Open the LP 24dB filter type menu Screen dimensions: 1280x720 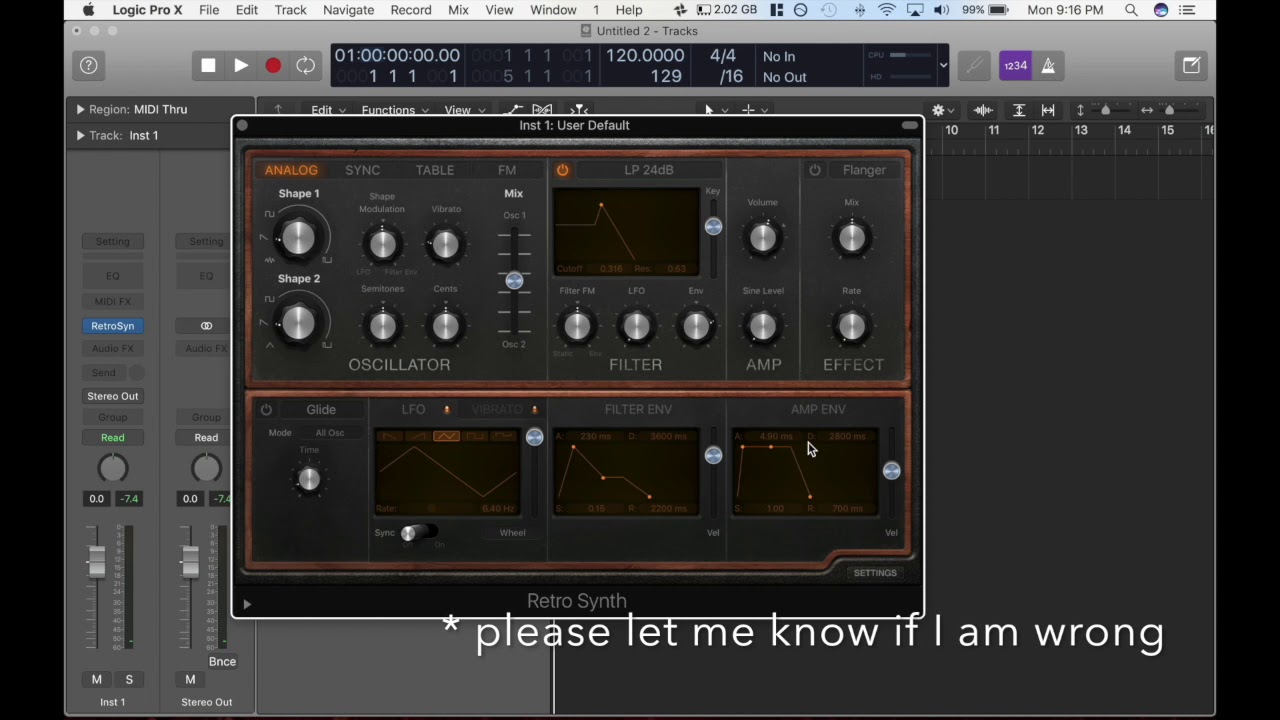(649, 170)
